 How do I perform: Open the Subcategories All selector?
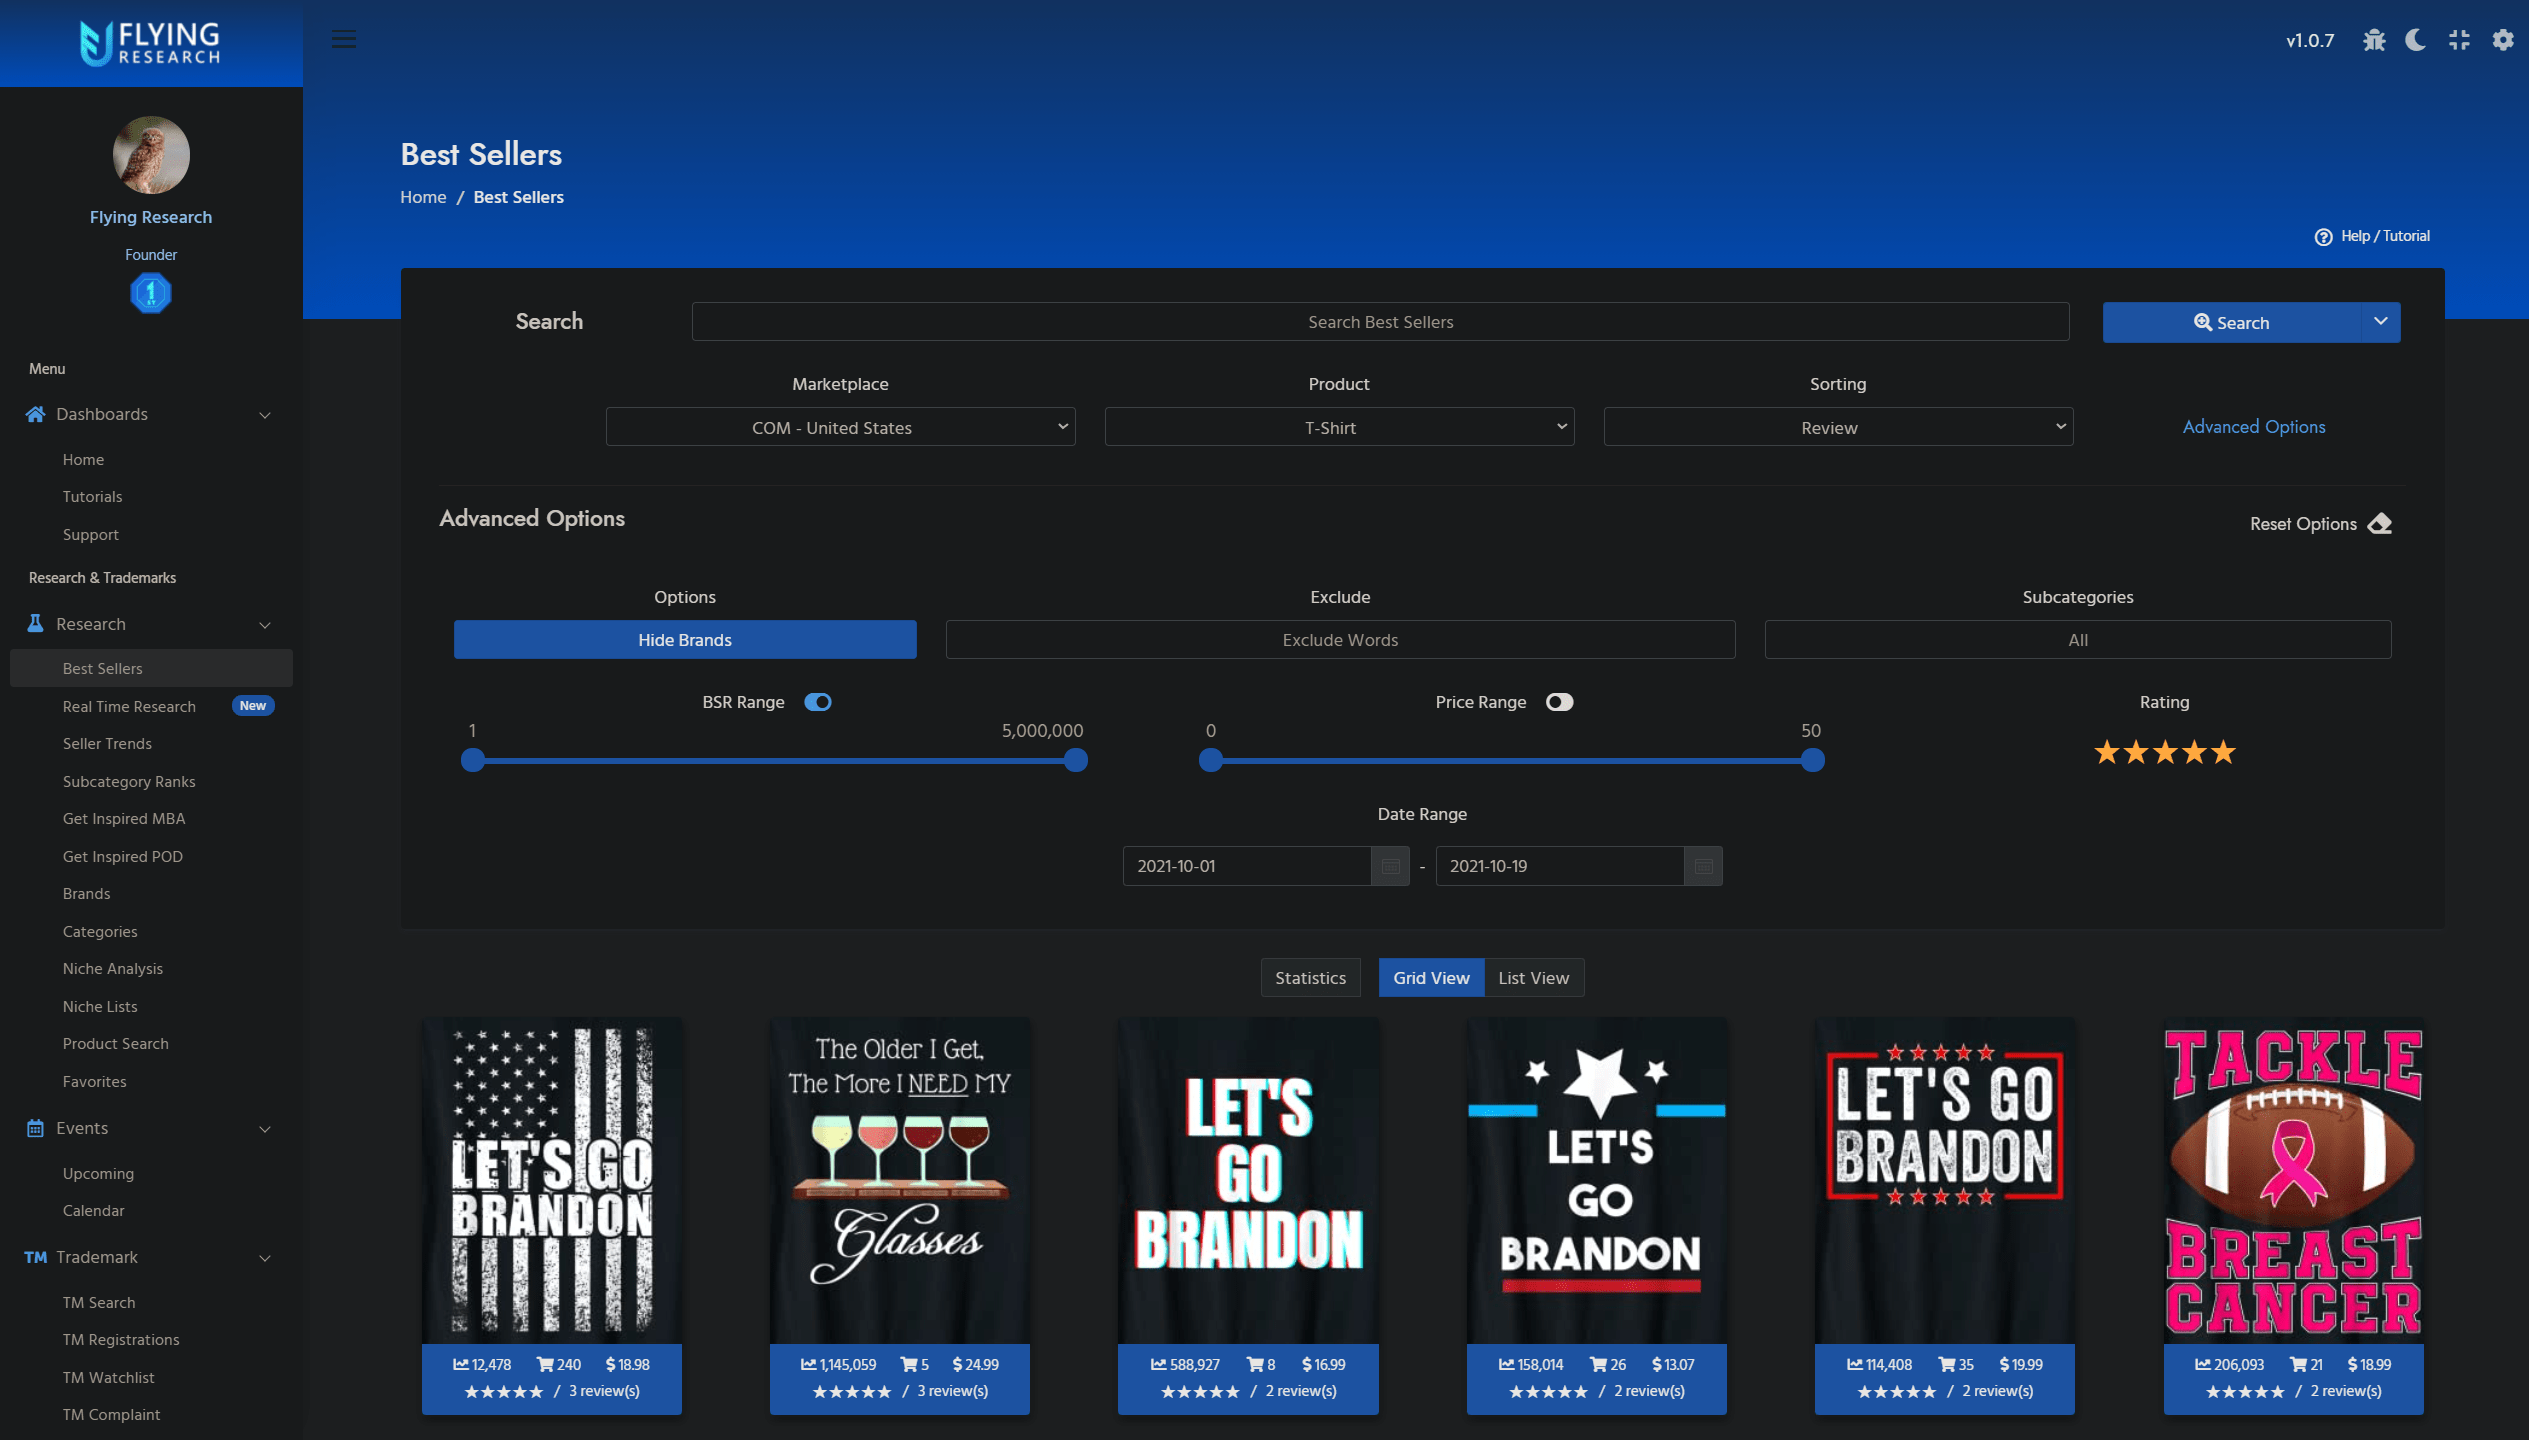click(2078, 640)
